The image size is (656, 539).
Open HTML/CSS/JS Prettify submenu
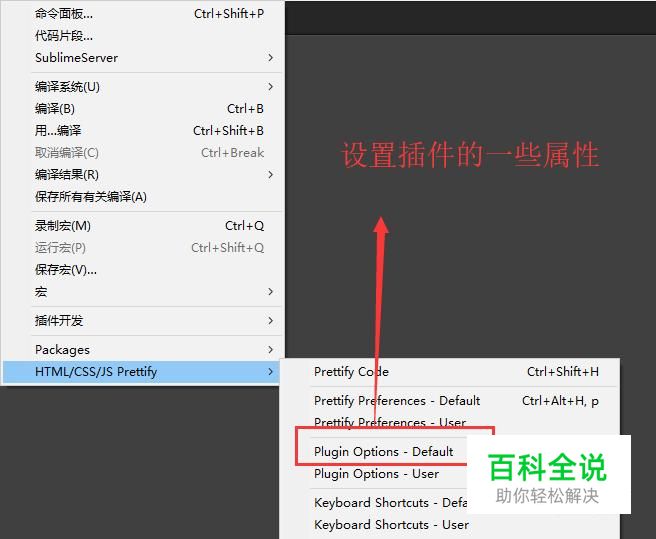tap(142, 372)
